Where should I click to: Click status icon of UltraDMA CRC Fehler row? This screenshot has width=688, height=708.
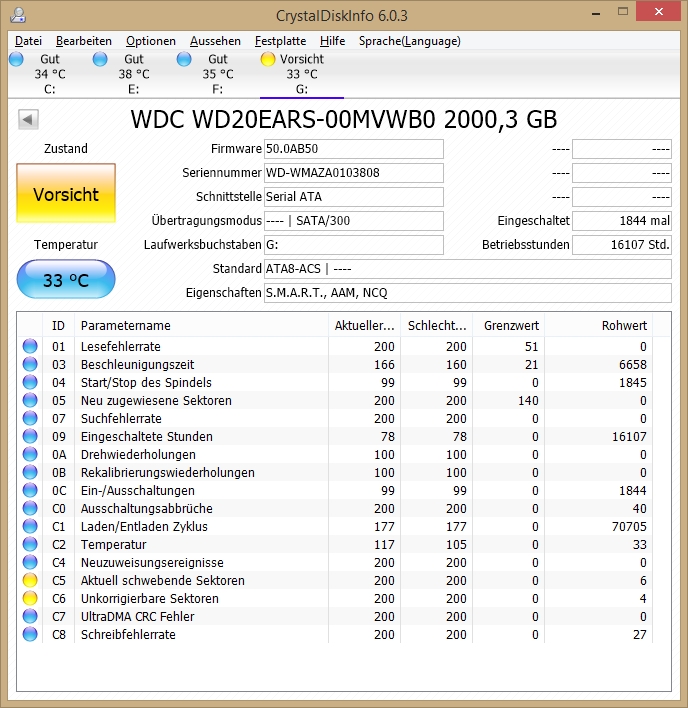[30, 616]
